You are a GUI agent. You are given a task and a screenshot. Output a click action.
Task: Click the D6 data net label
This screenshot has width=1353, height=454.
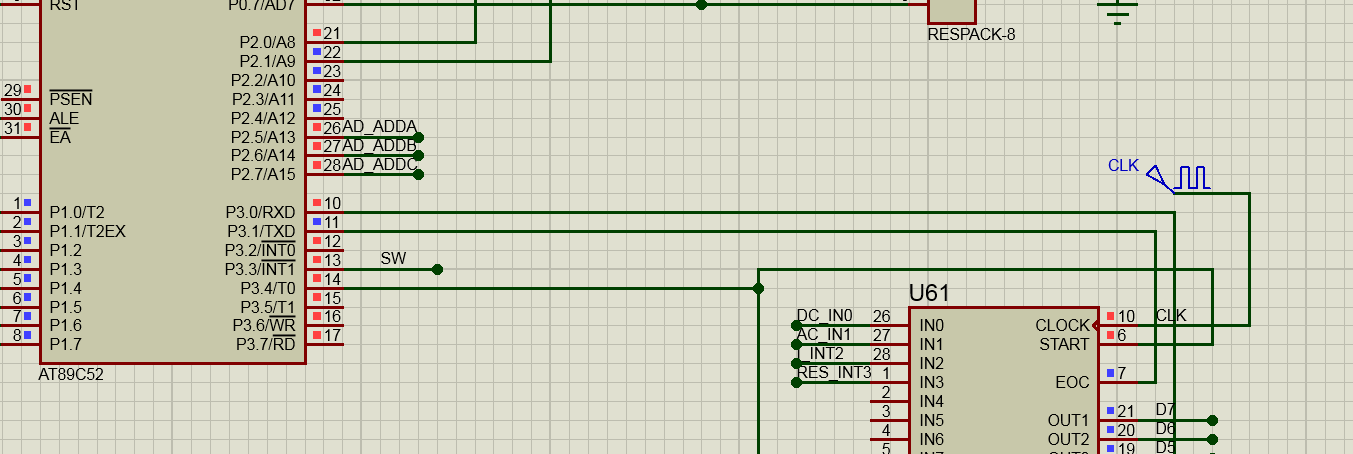tap(1165, 429)
